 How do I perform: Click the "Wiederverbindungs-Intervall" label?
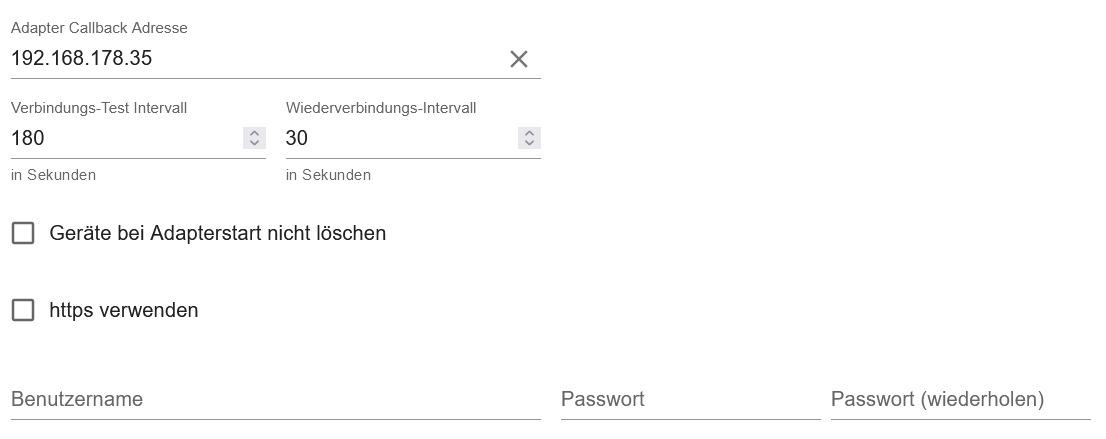point(380,108)
